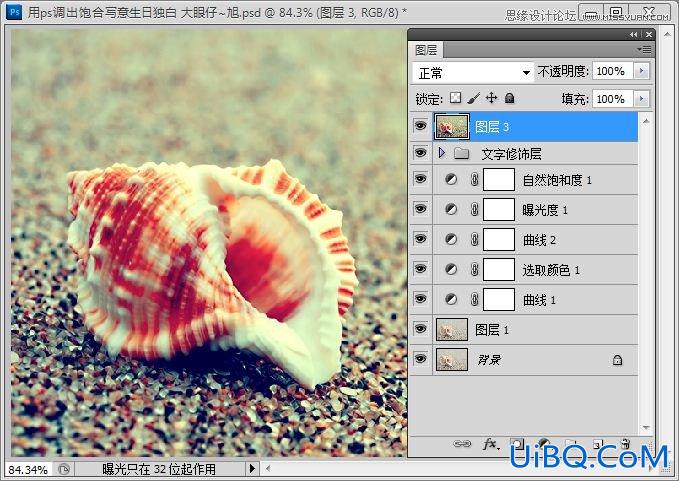Hide the 图层 1 layer
This screenshot has height=481, width=679.
[x=420, y=329]
